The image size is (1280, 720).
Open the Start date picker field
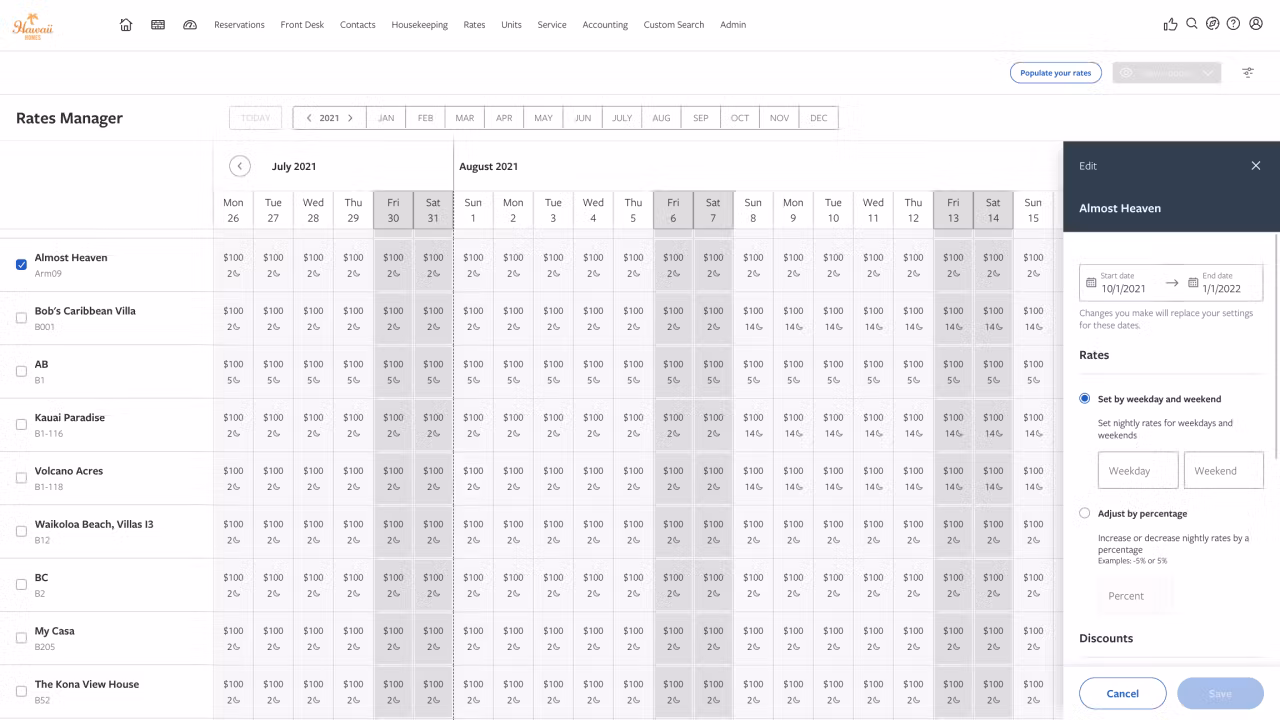pyautogui.click(x=1123, y=283)
